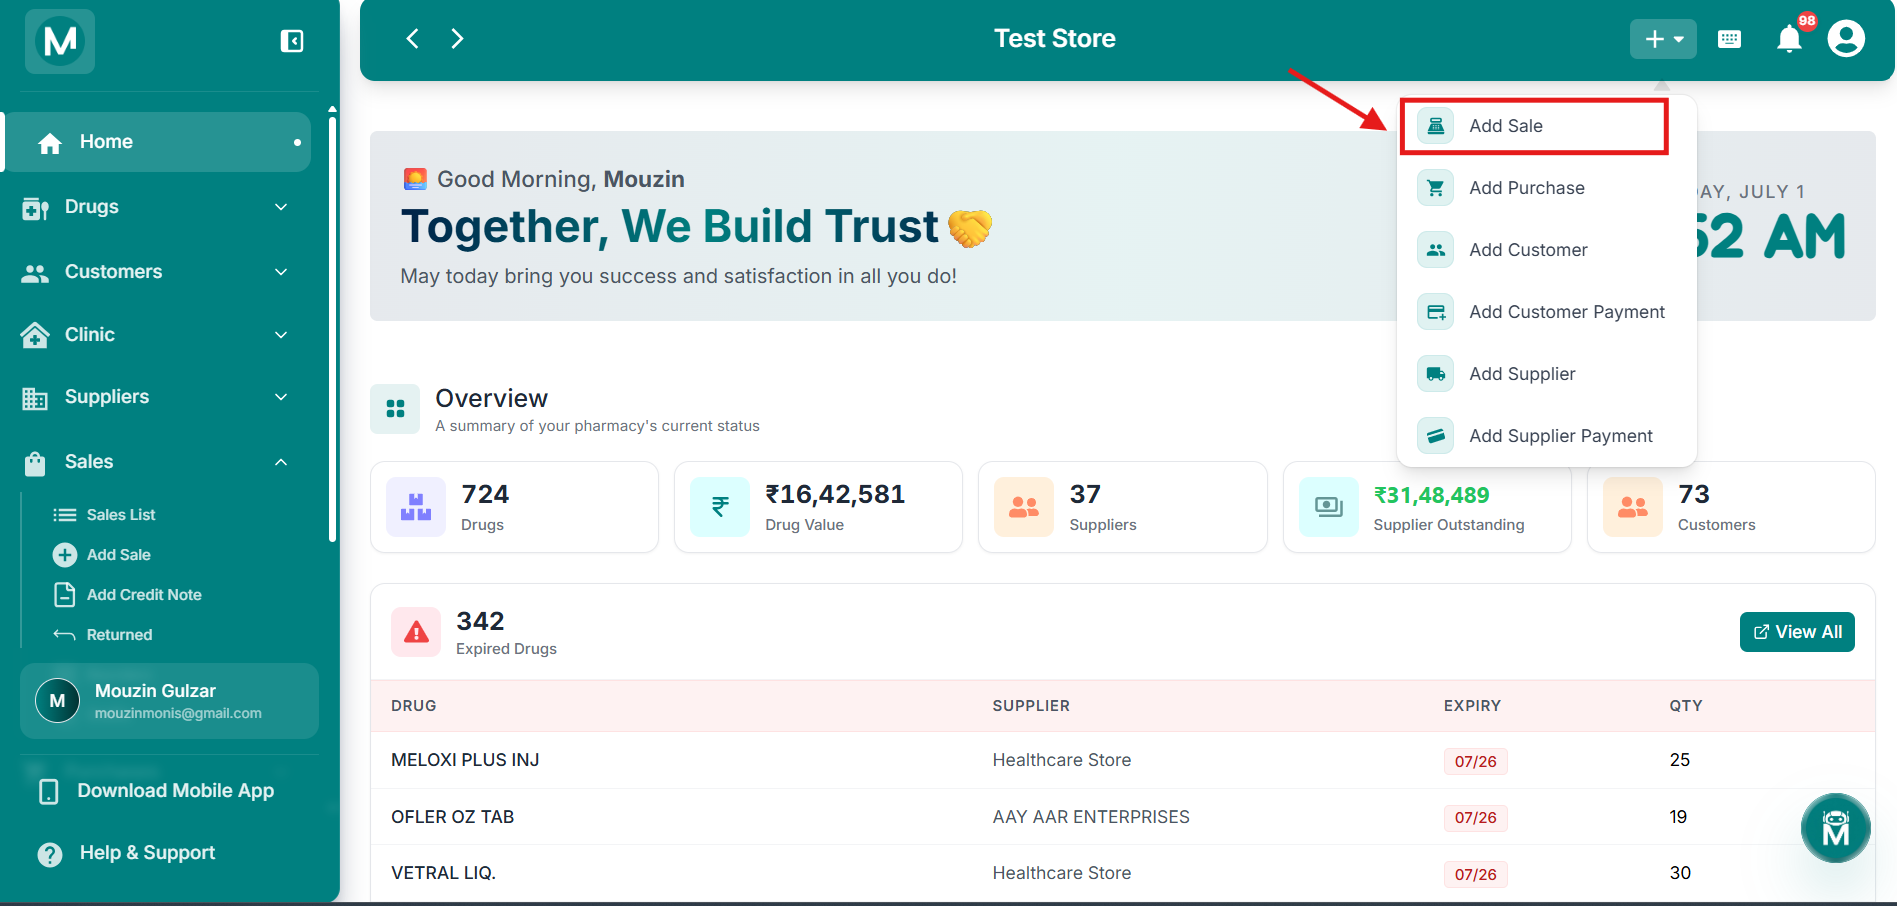
Task: Click OFLER OZ TAB drug name
Action: pyautogui.click(x=452, y=817)
